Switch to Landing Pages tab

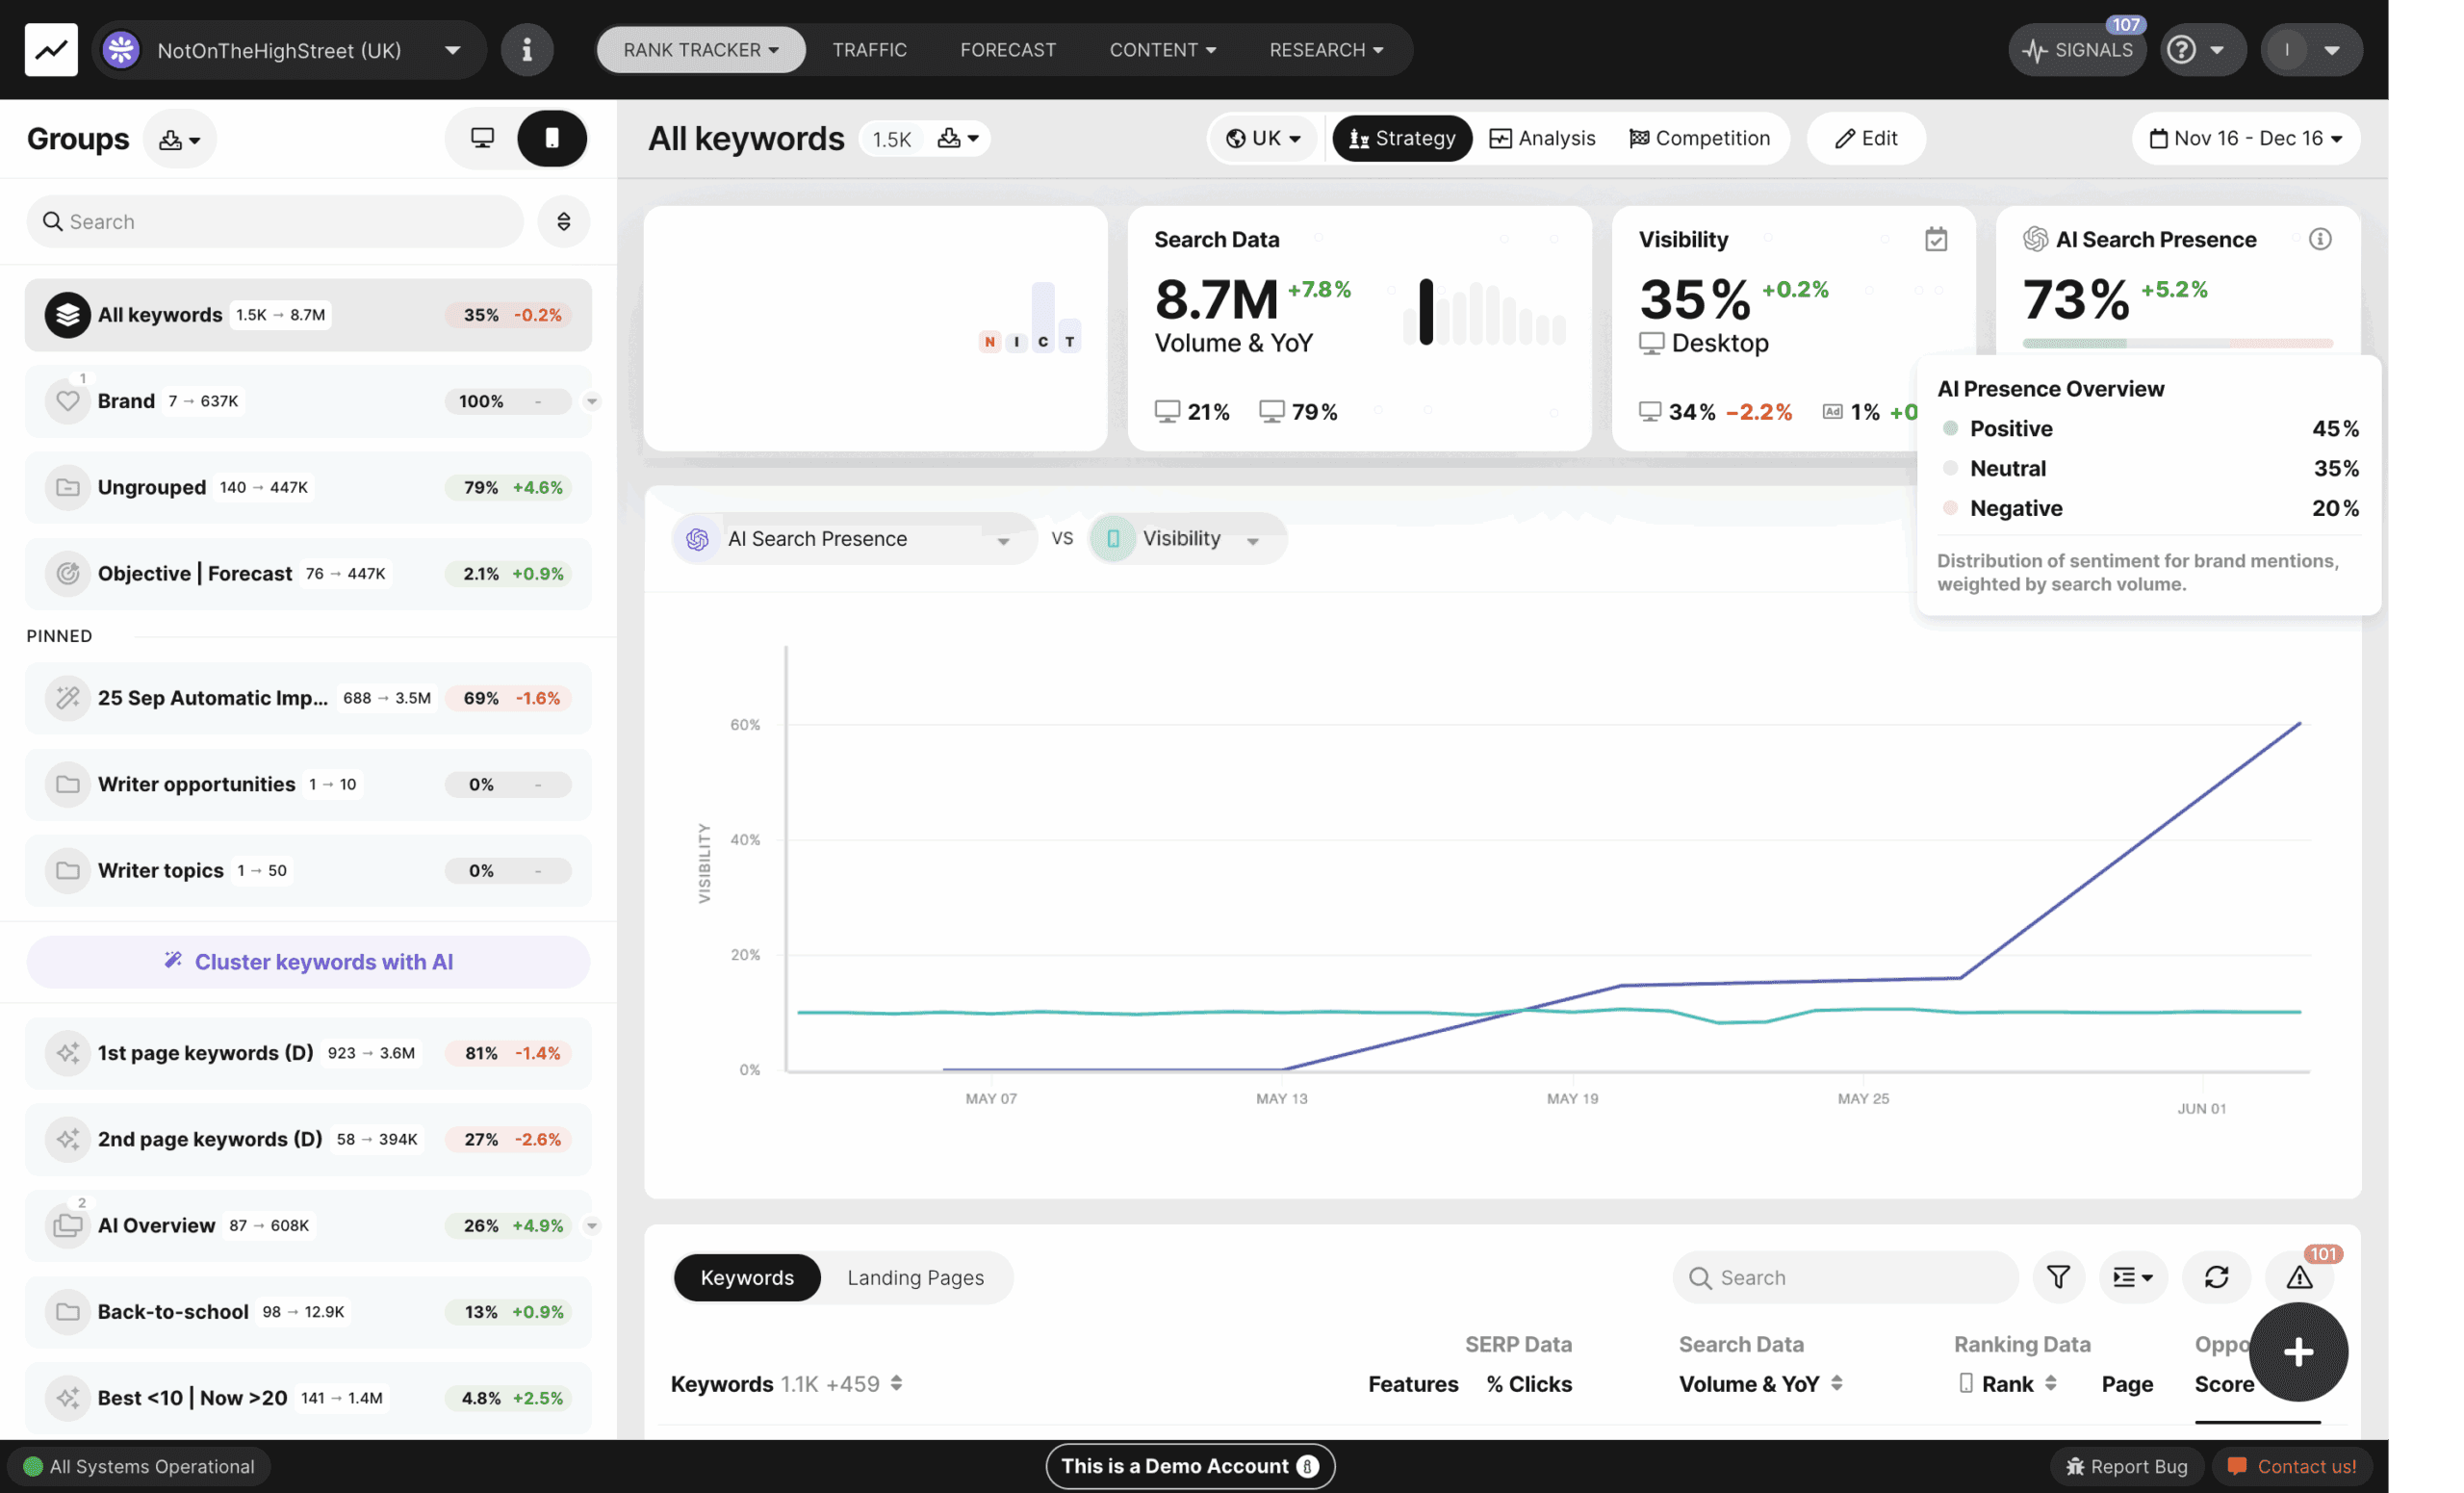pyautogui.click(x=914, y=1277)
